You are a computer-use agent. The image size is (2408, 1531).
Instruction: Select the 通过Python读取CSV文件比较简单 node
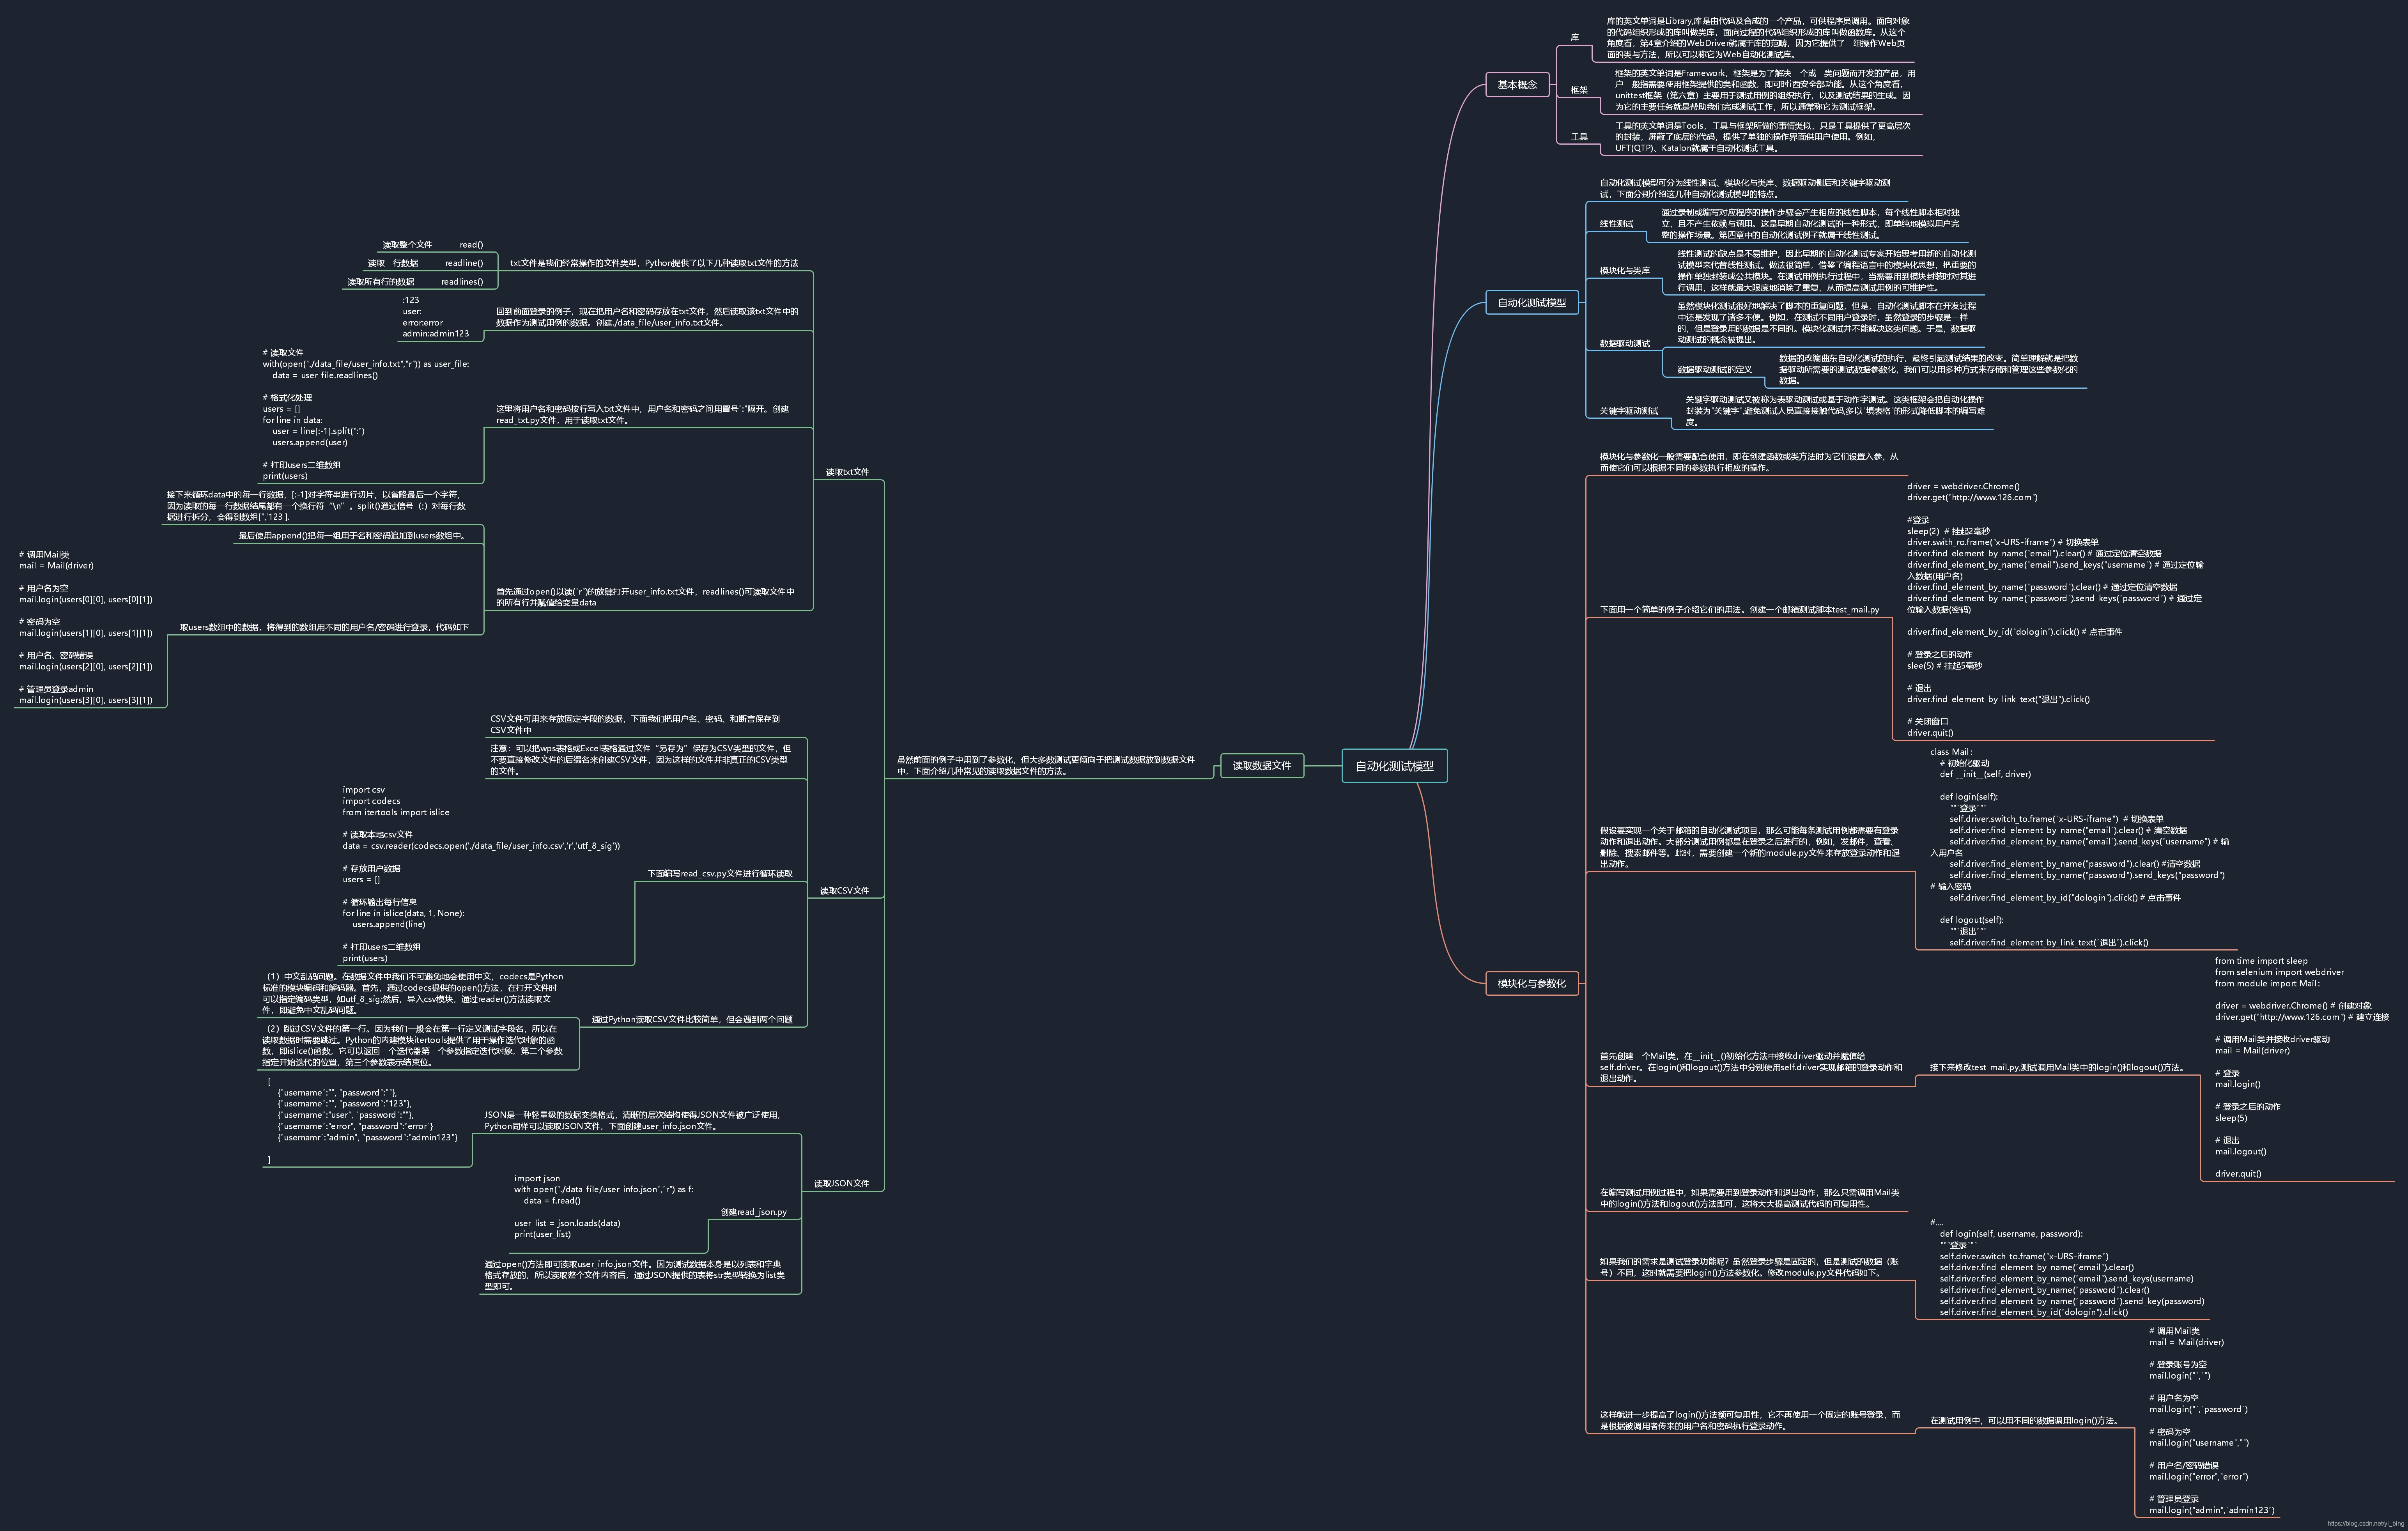point(692,1020)
